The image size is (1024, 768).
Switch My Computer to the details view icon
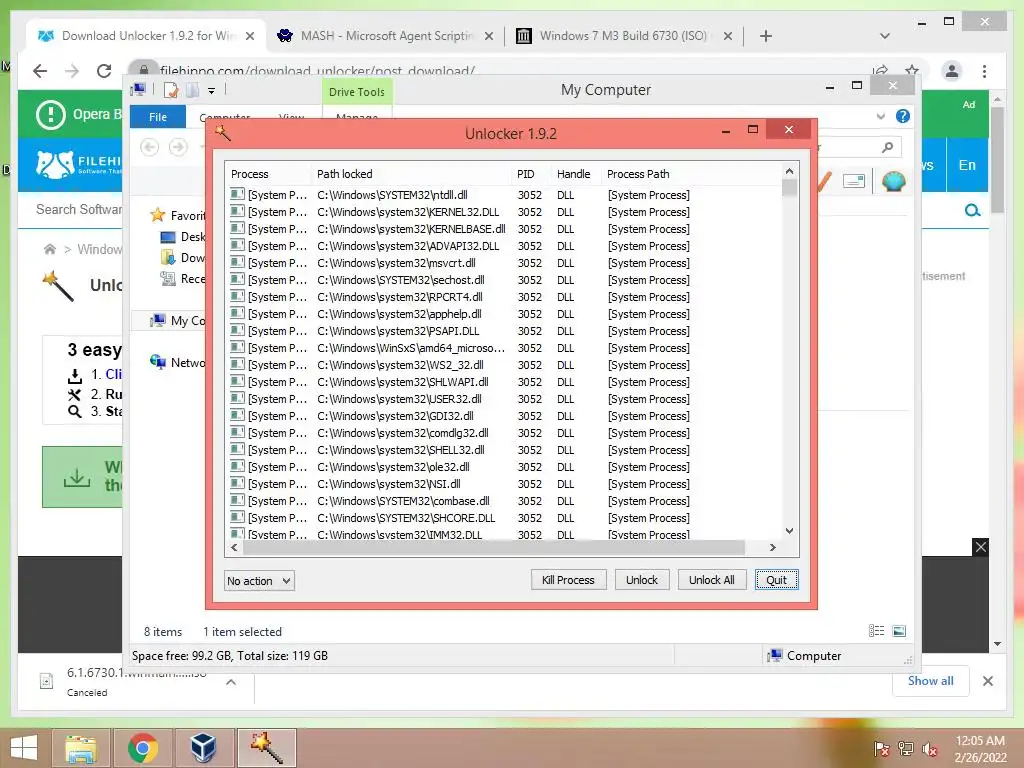pos(876,630)
